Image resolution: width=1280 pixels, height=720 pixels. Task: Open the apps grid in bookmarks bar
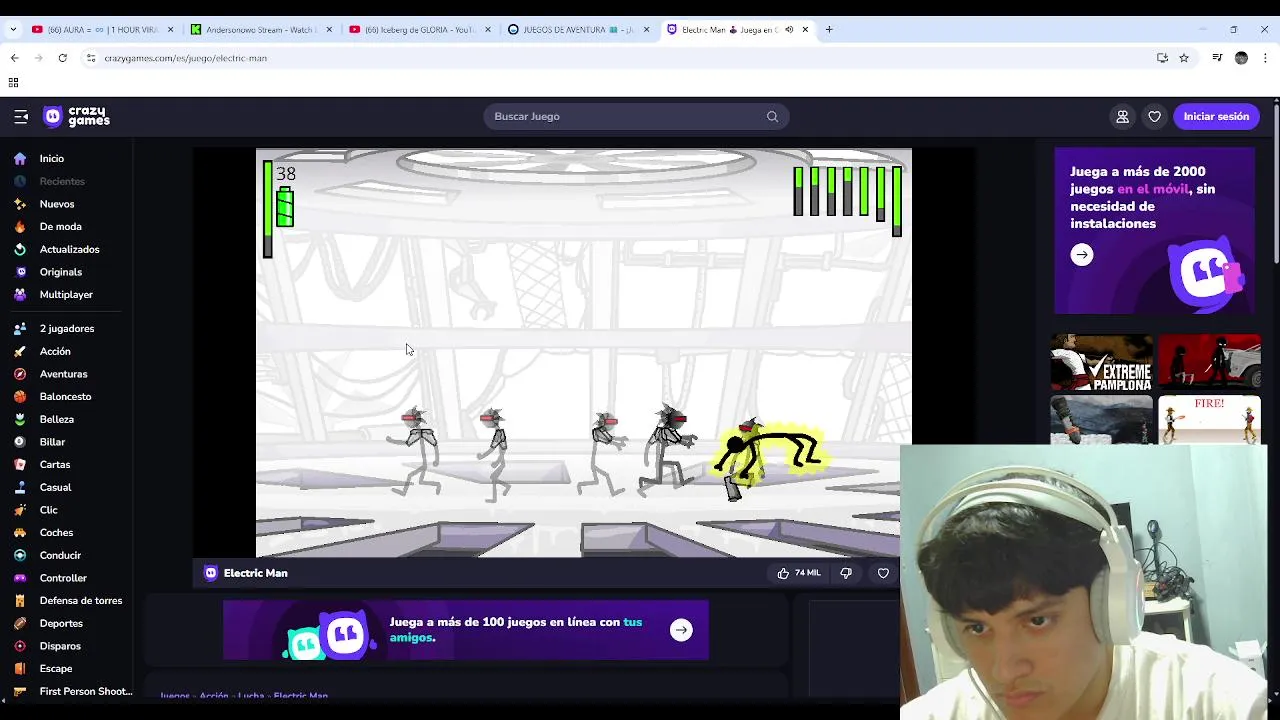[14, 83]
